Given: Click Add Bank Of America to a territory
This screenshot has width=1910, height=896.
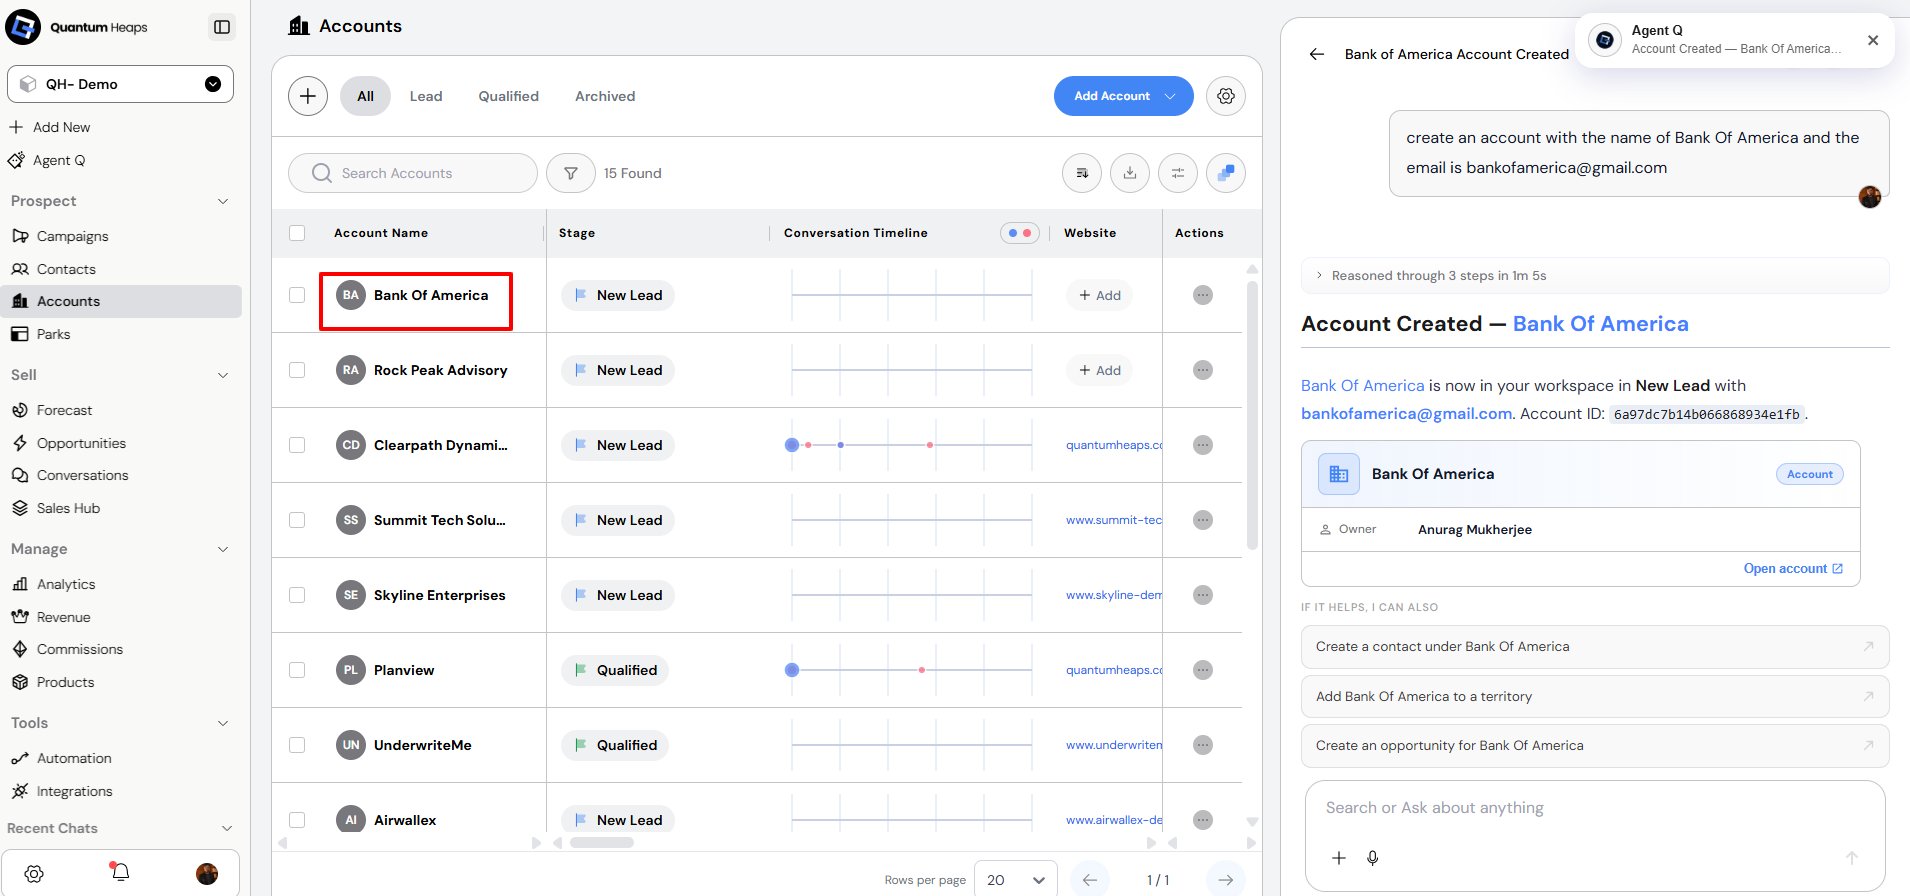Looking at the screenshot, I should [x=1595, y=696].
